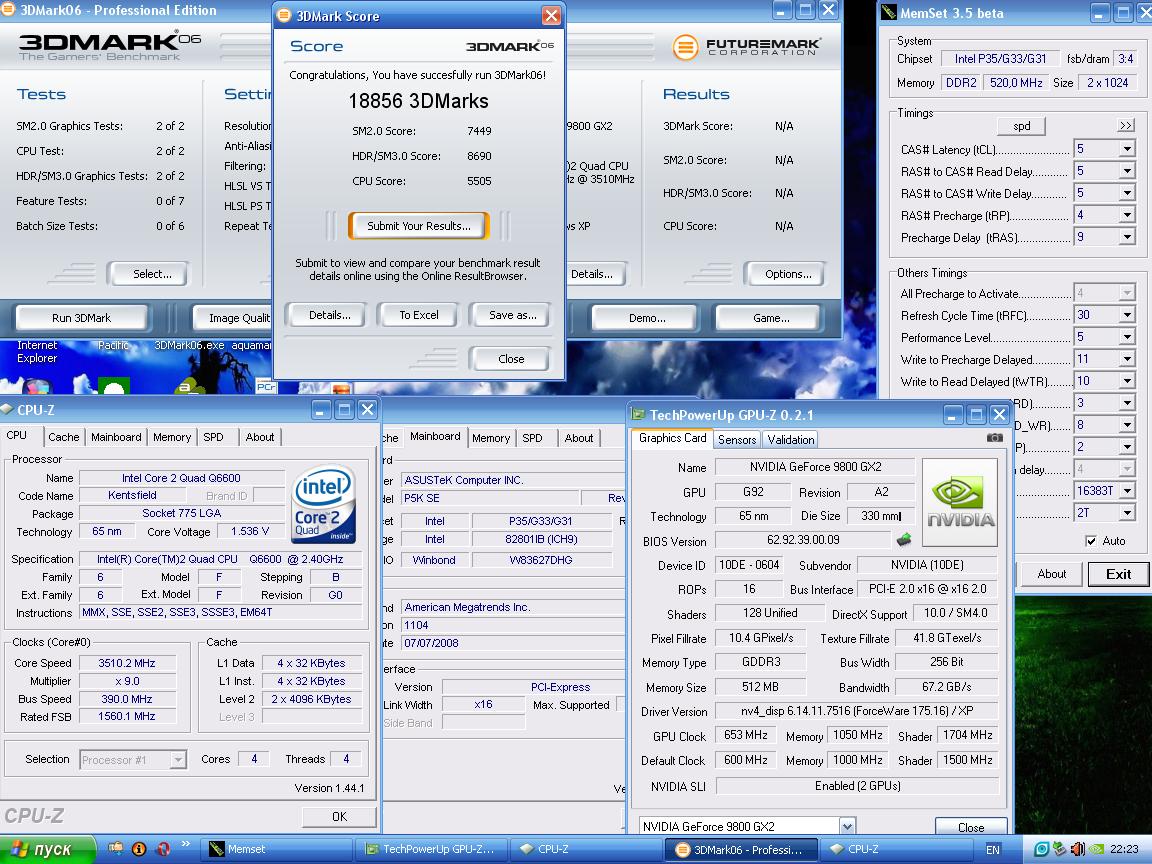Screen dimensions: 1152x864
Task: Open the RAS# to CAS# Read Delay dropdown
Action: [x=1127, y=171]
